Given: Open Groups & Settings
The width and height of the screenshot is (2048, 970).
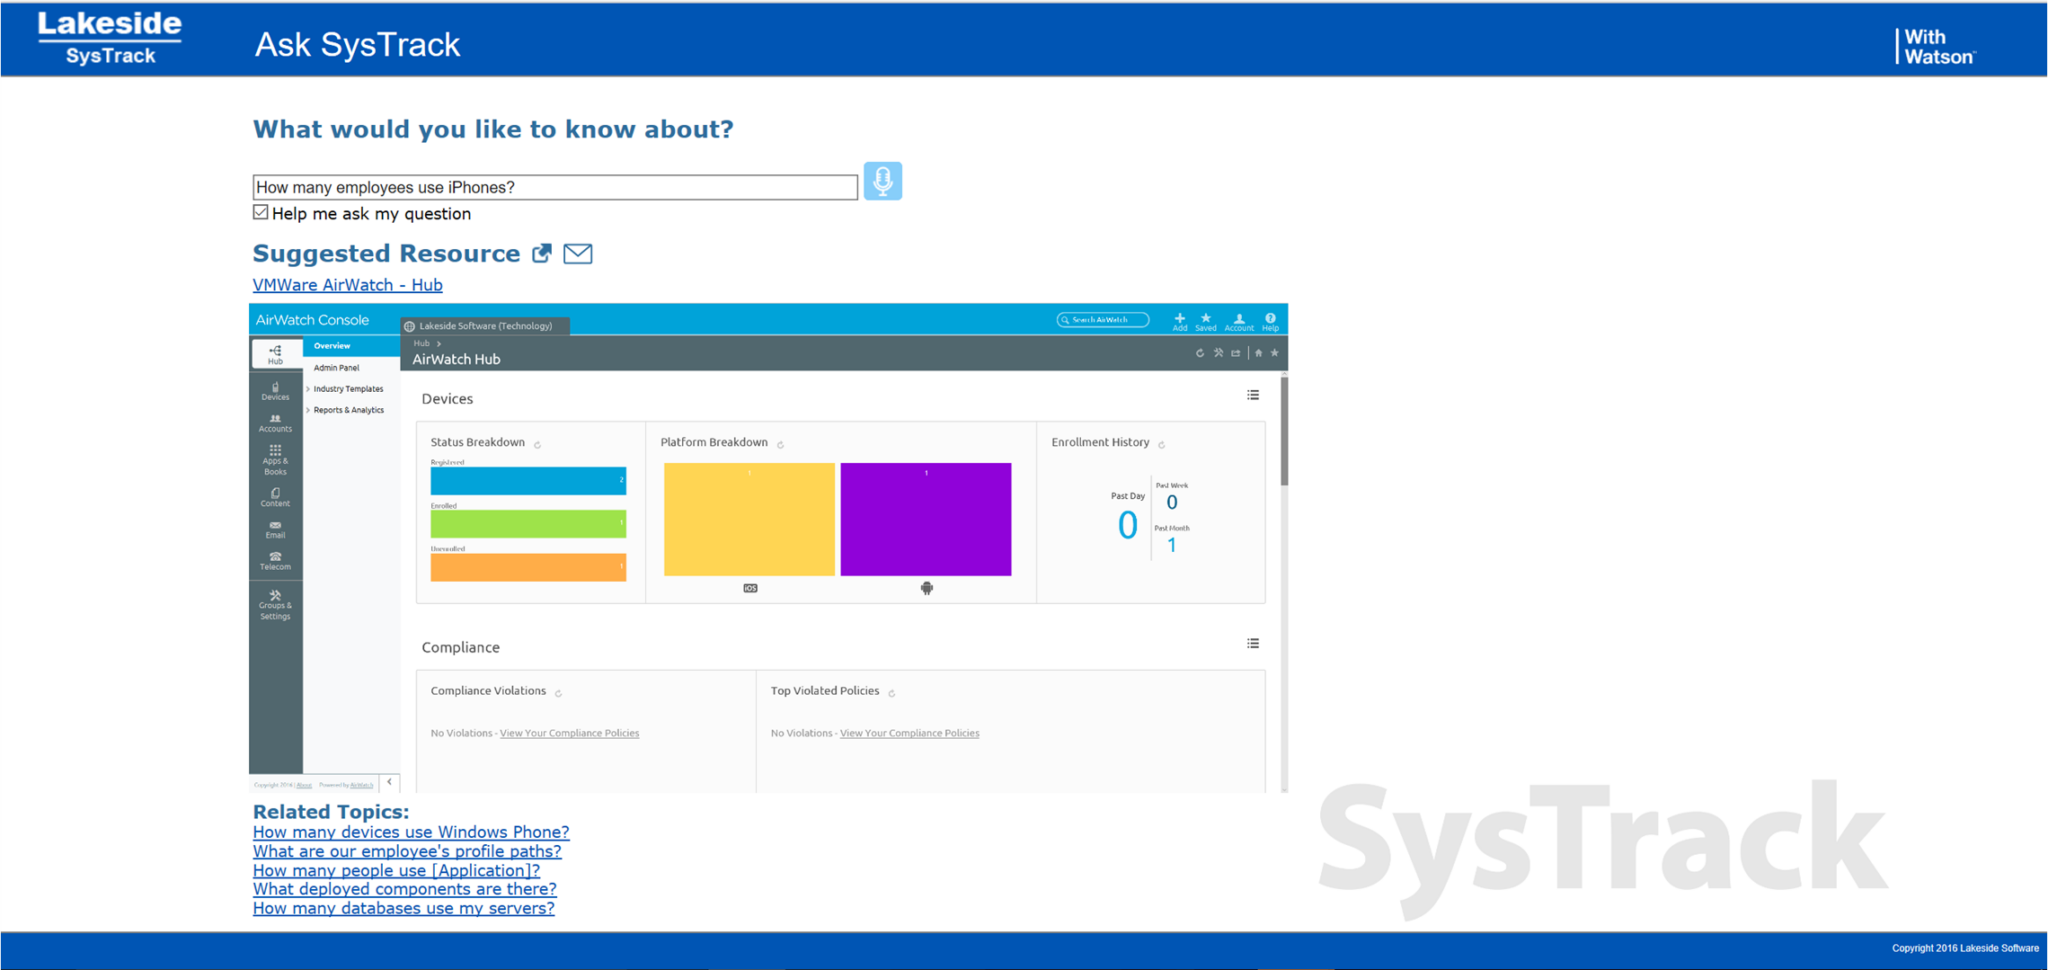Looking at the screenshot, I should (275, 604).
